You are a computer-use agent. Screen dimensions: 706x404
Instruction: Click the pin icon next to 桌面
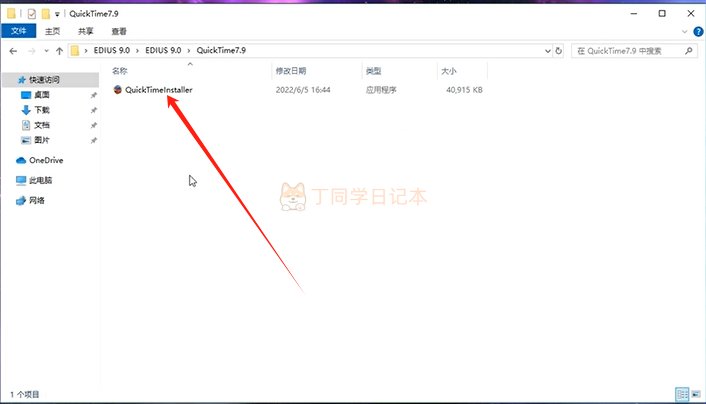pyautogui.click(x=94, y=95)
